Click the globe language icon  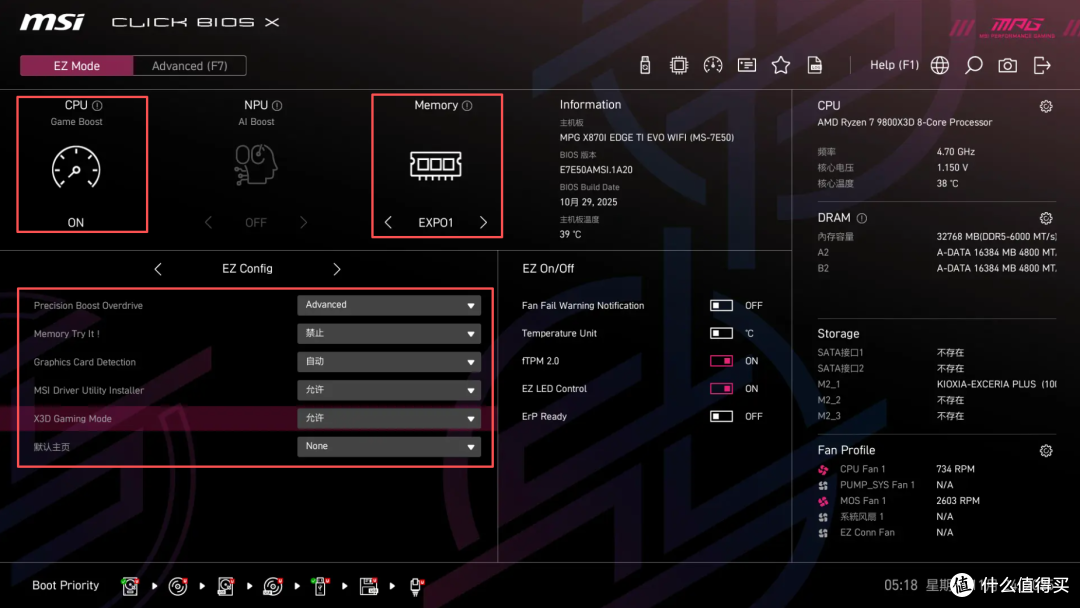(939, 65)
